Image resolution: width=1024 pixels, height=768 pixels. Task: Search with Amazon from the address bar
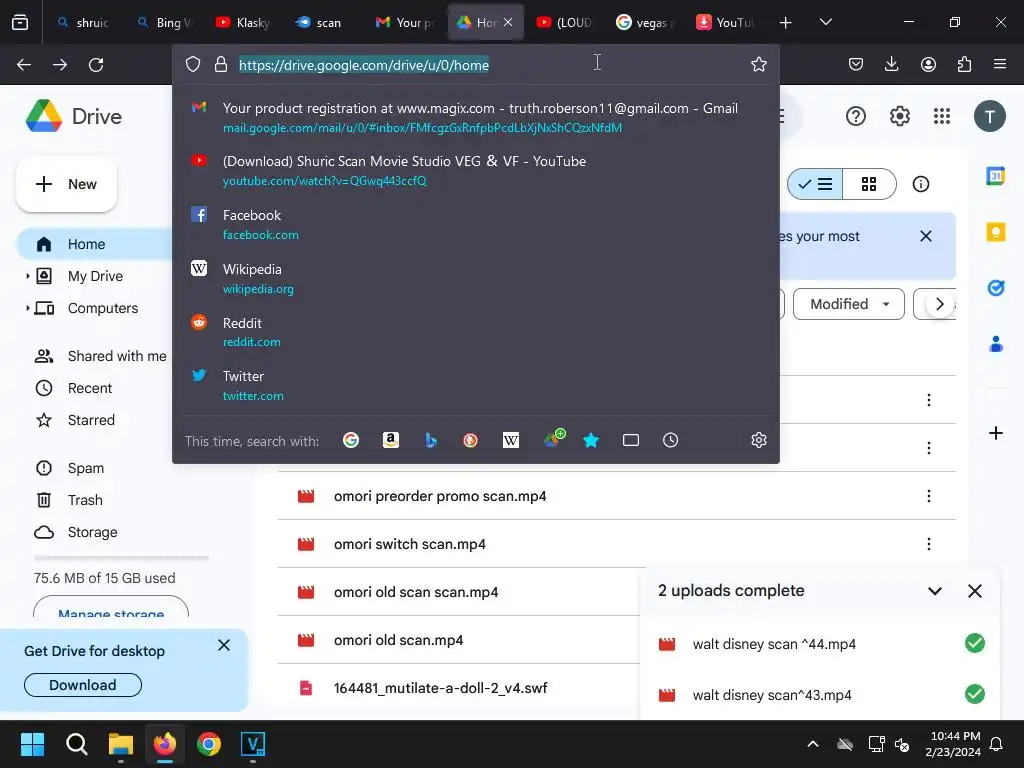tap(391, 440)
